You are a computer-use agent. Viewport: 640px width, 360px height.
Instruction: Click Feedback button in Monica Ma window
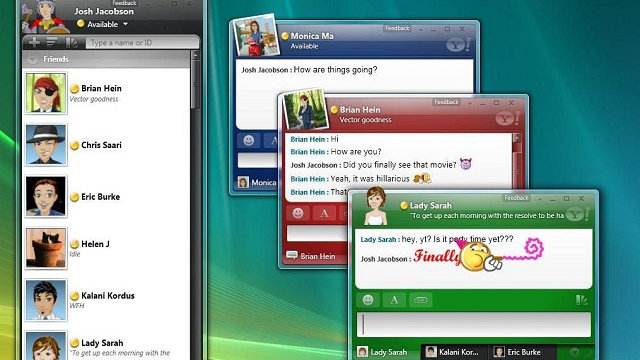point(397,28)
